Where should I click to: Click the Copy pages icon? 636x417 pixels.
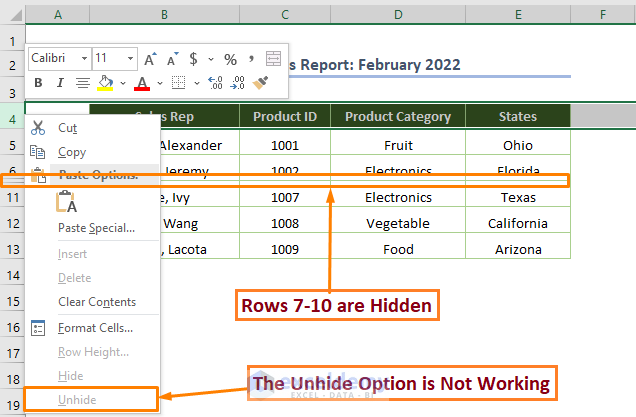tap(38, 152)
